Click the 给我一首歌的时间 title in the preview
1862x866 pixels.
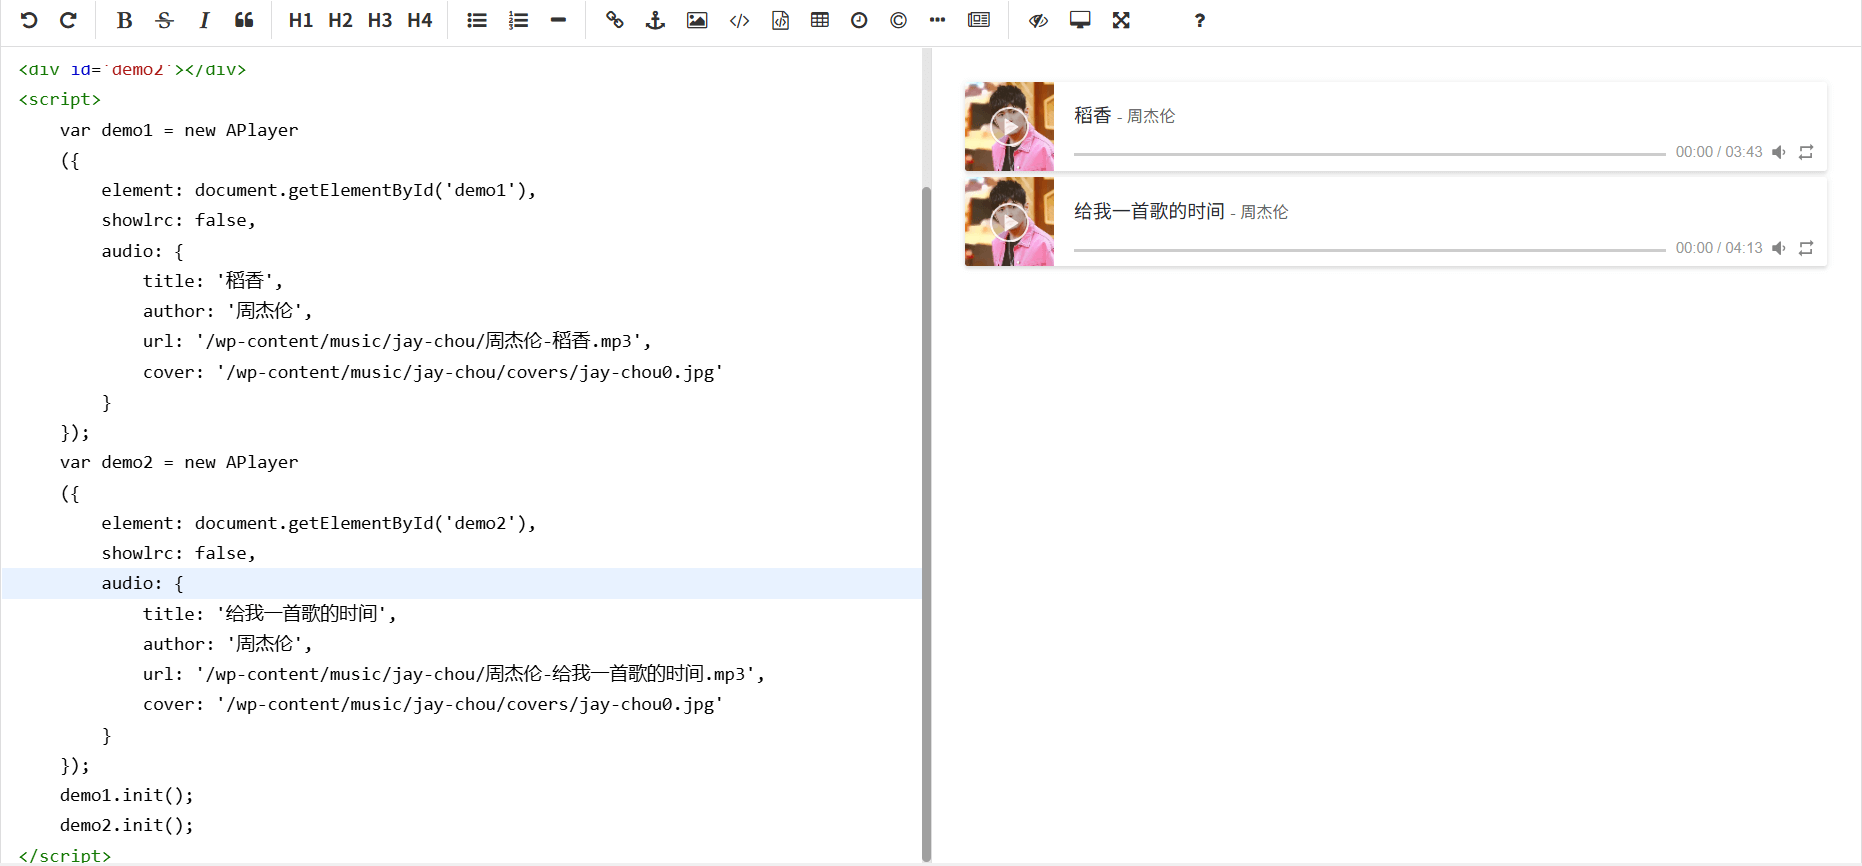[1149, 211]
